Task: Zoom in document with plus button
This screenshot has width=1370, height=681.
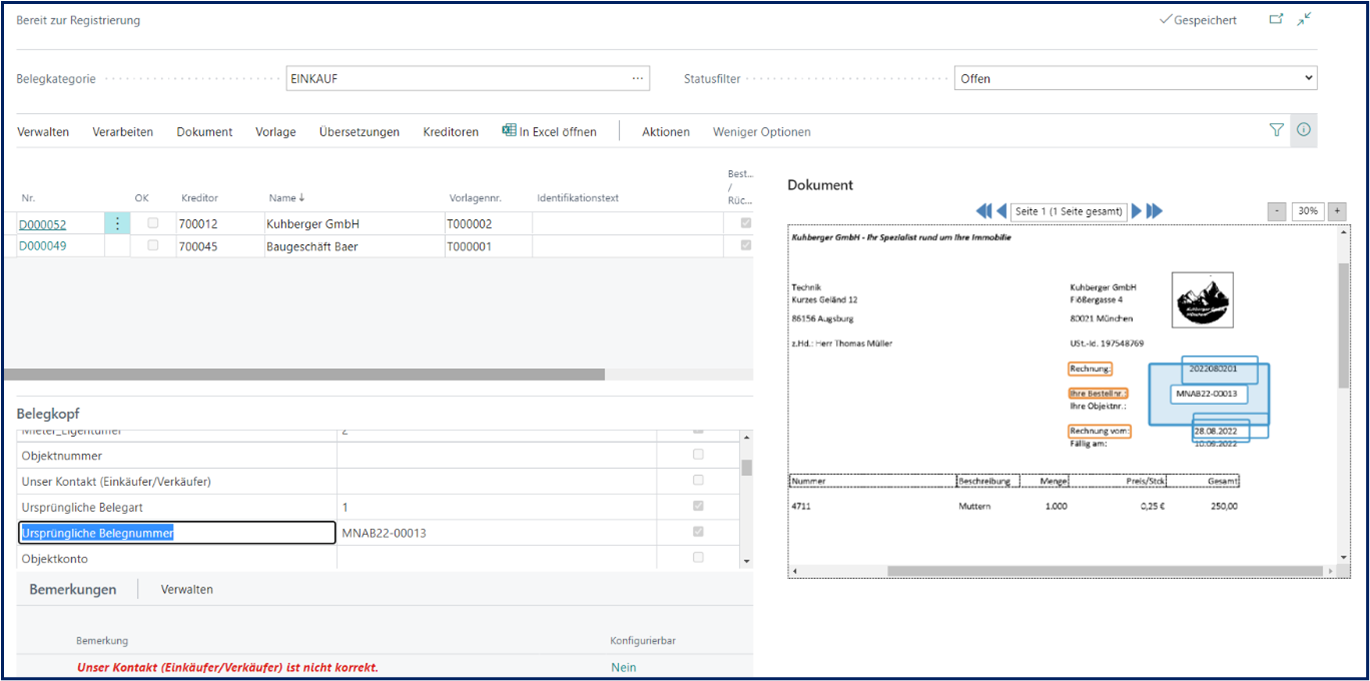Action: pyautogui.click(x=1337, y=211)
